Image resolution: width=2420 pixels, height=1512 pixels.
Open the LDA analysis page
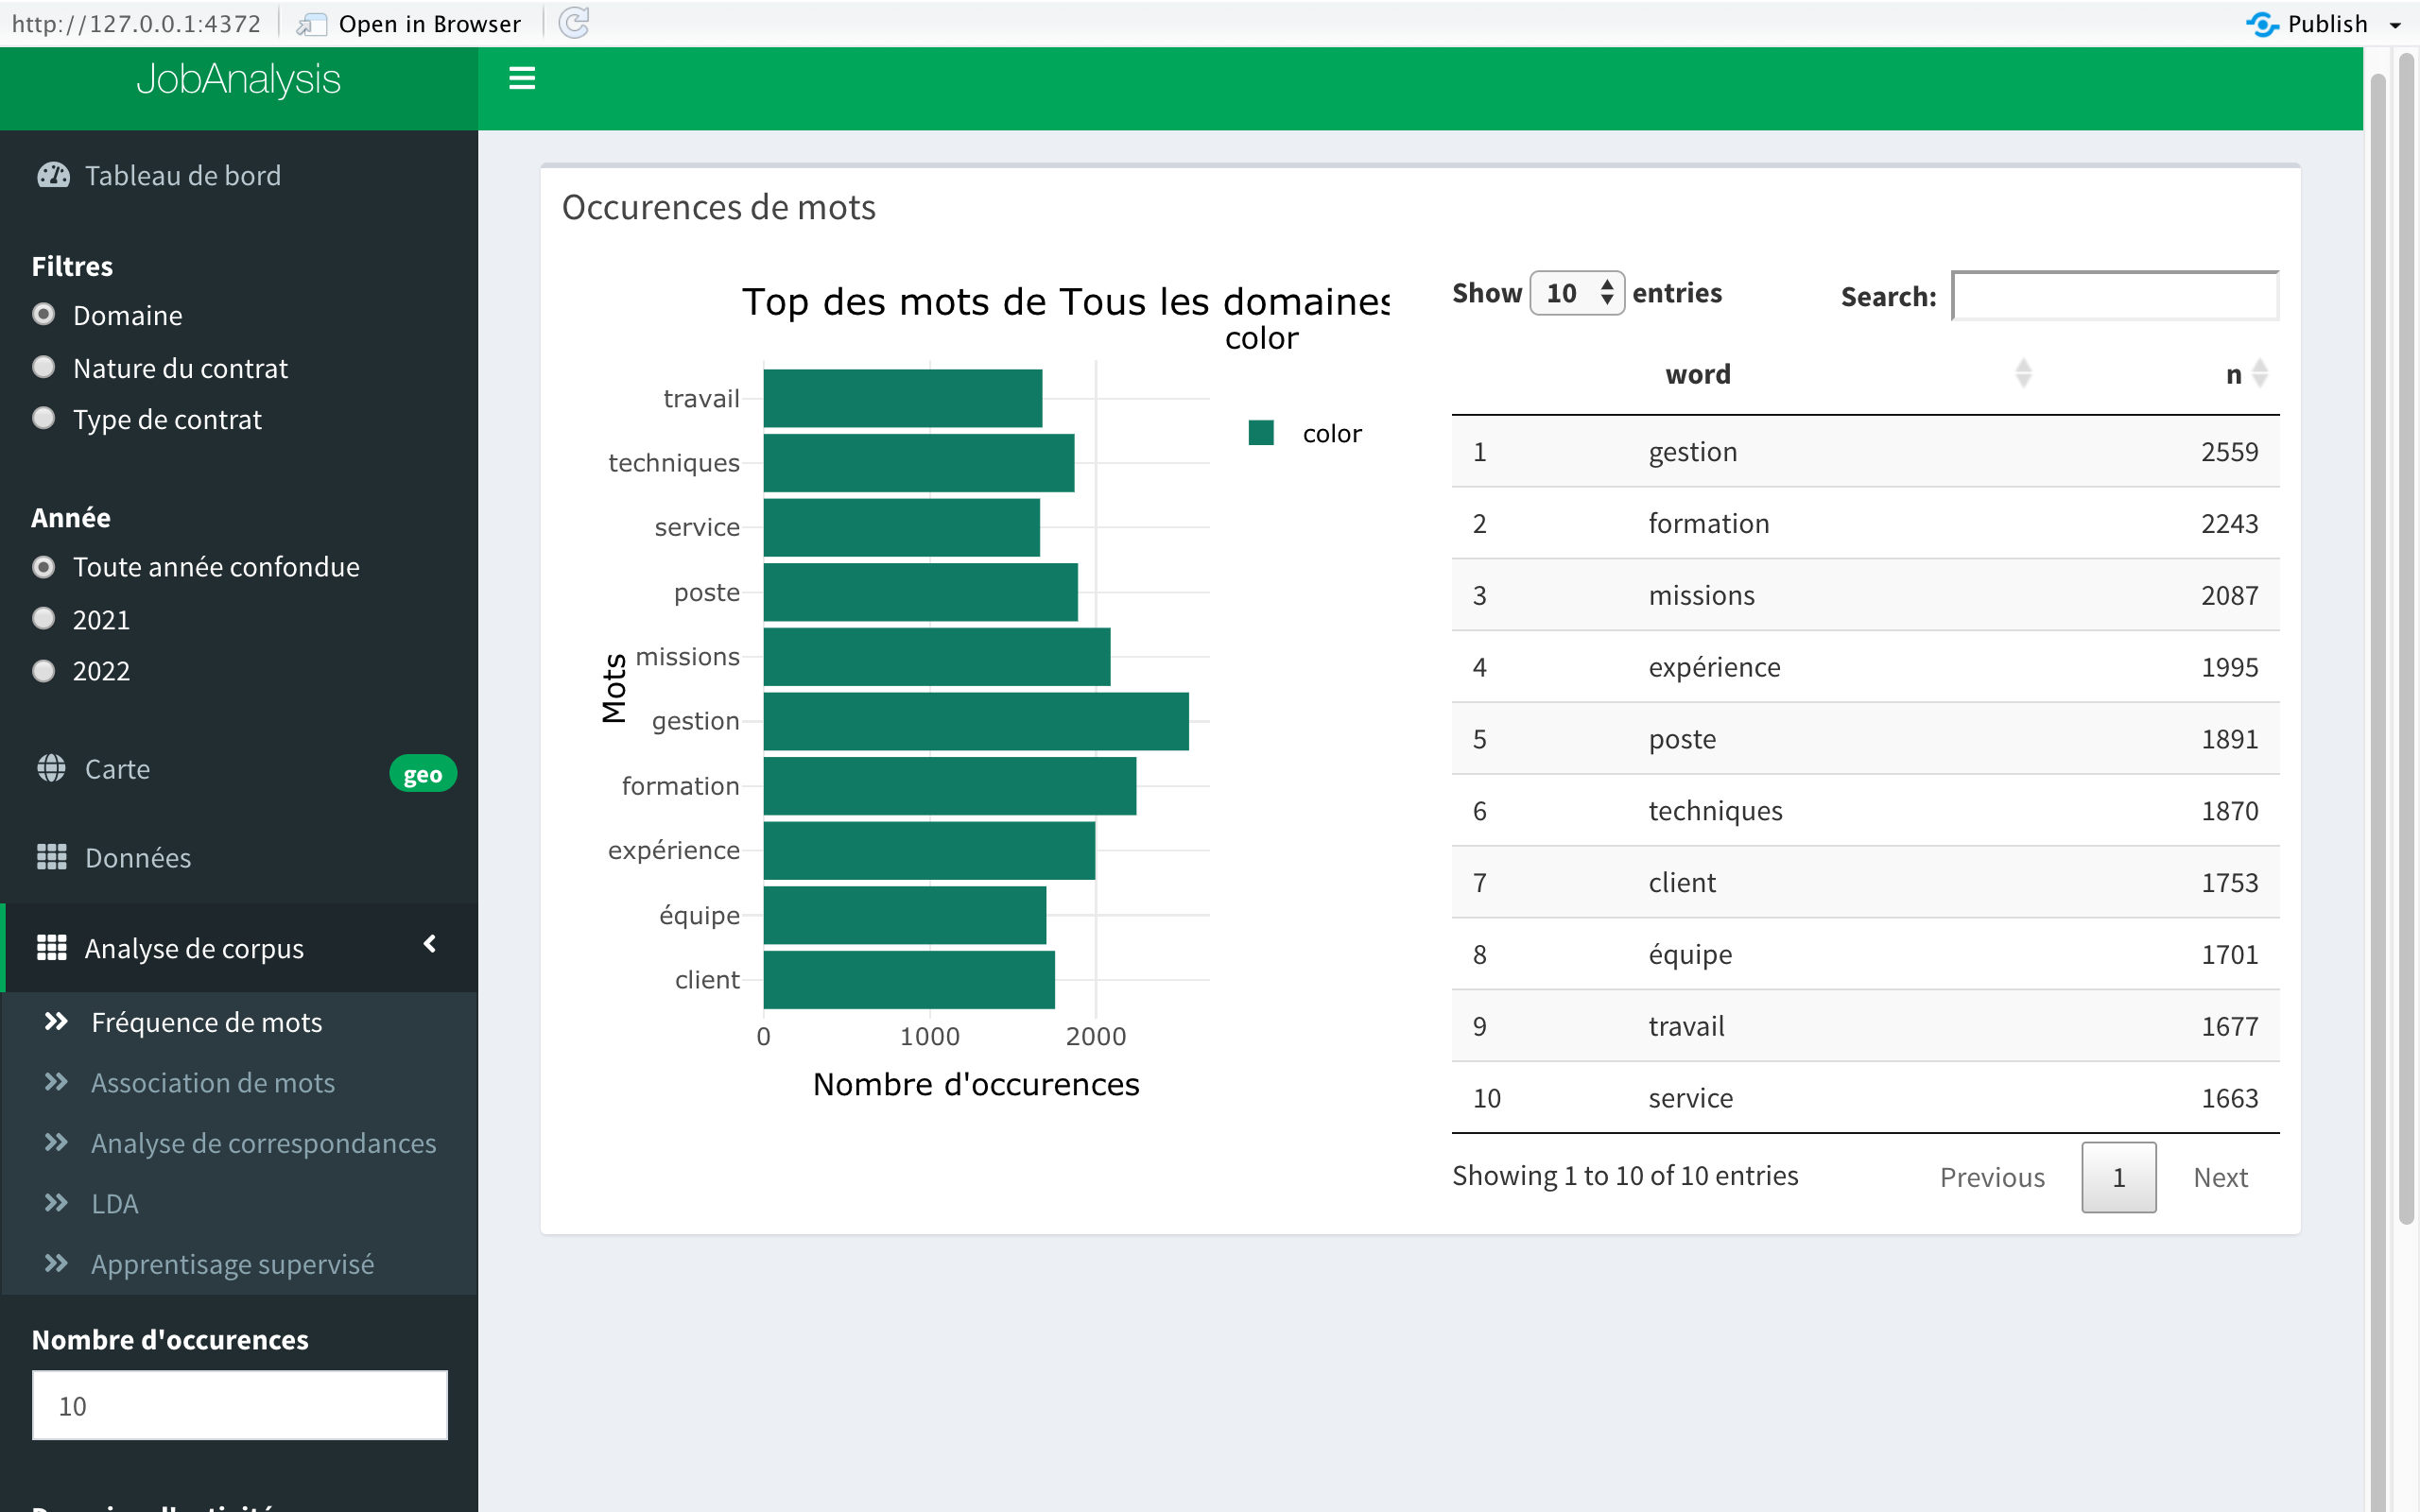[114, 1203]
